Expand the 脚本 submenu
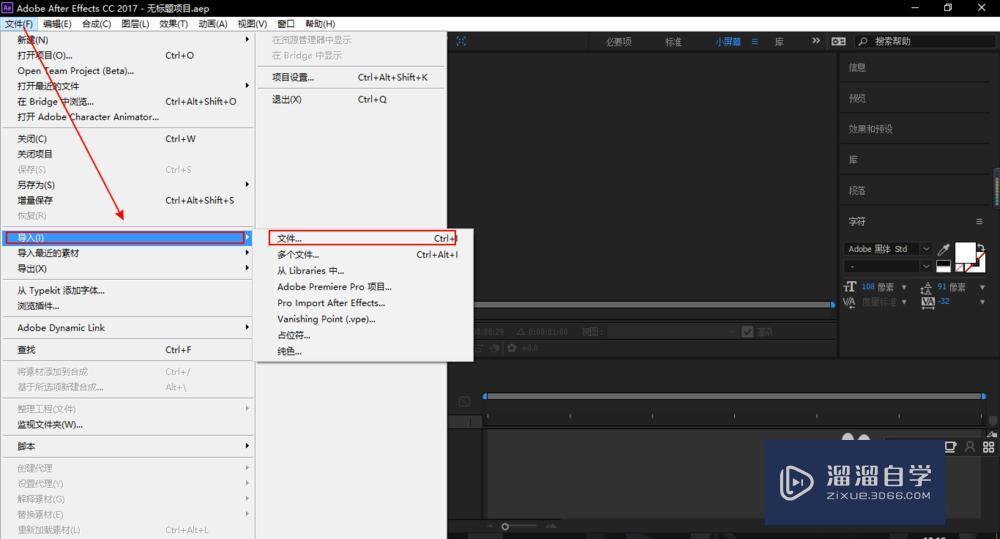The width and height of the screenshot is (1000, 539). (x=247, y=446)
